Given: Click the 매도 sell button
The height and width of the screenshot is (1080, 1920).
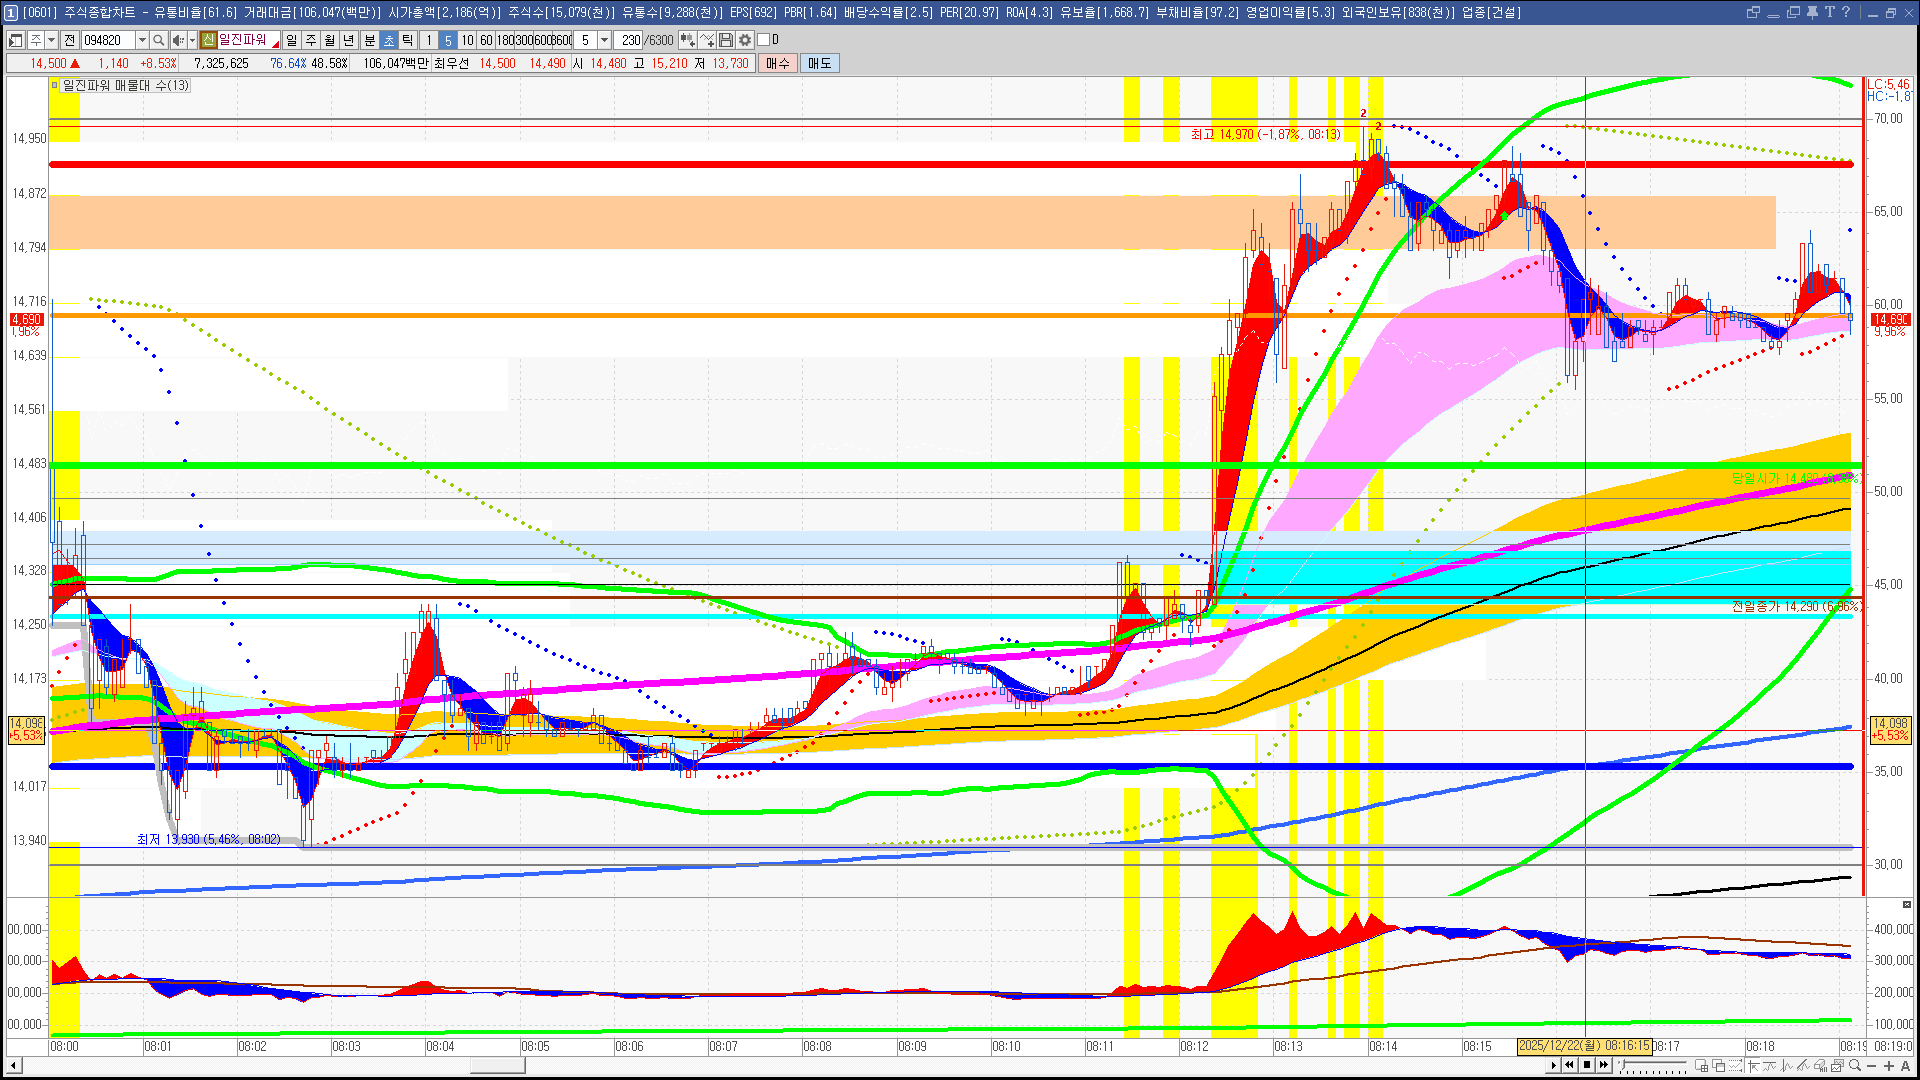Looking at the screenshot, I should pyautogui.click(x=820, y=63).
